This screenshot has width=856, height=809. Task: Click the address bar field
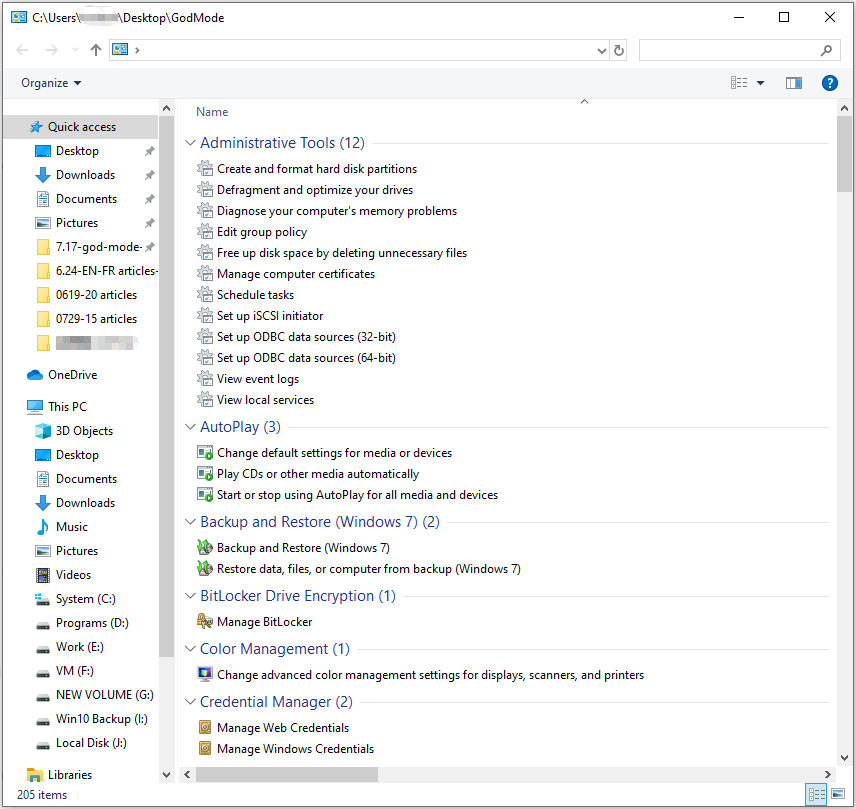click(360, 50)
